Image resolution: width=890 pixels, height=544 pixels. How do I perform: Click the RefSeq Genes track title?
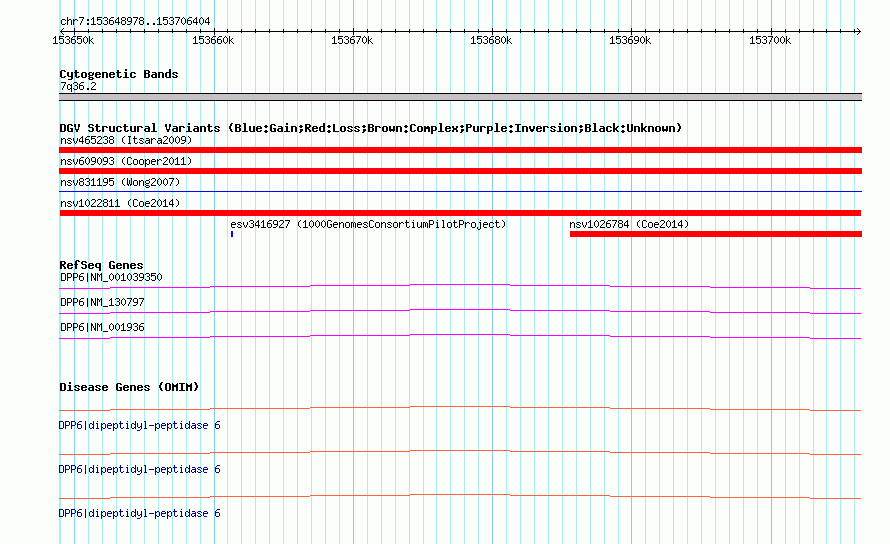tap(101, 265)
